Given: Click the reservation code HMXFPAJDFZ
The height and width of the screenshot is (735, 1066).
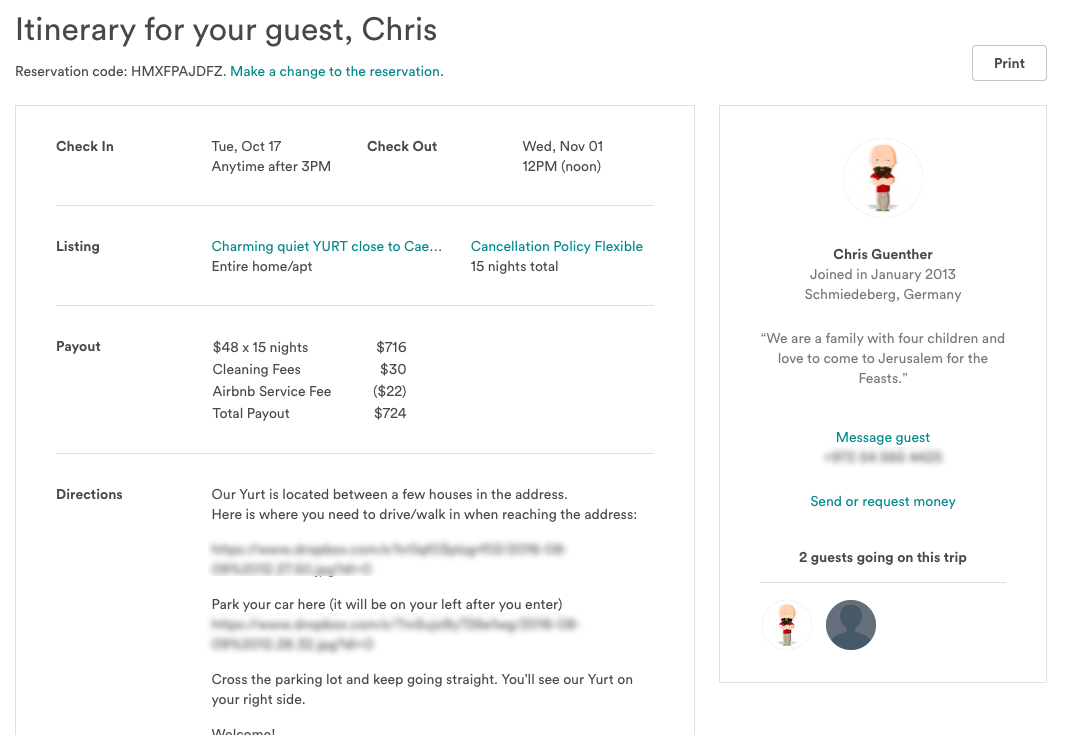Looking at the screenshot, I should tap(178, 72).
